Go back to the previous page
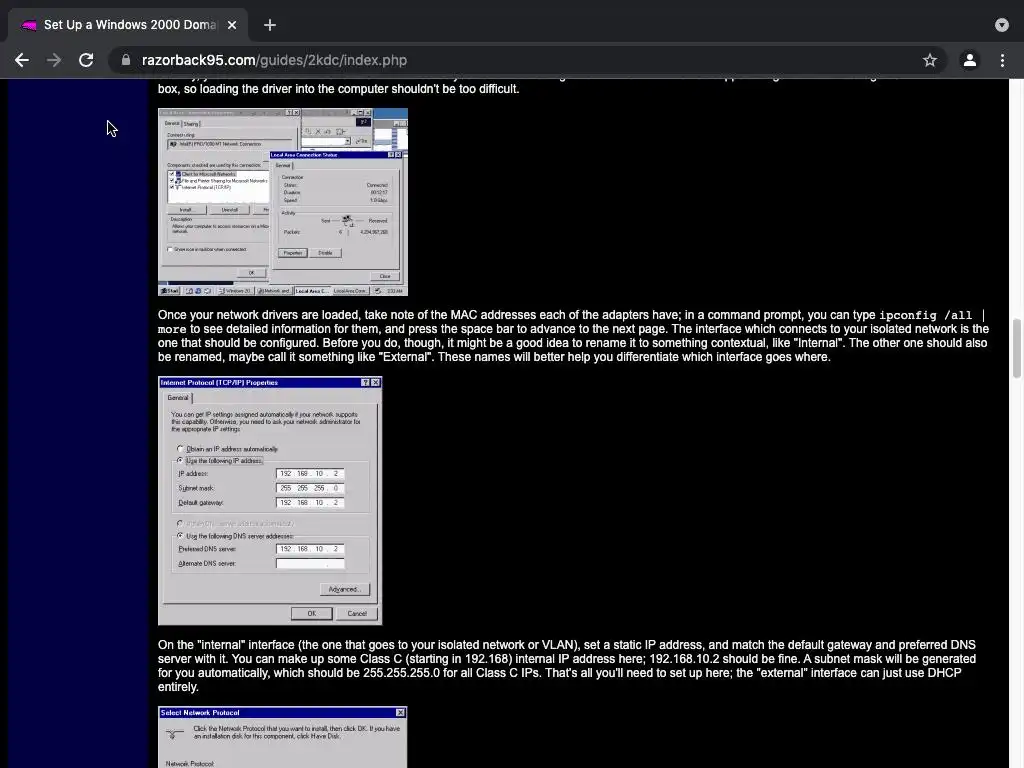The height and width of the screenshot is (768, 1024). (22, 60)
